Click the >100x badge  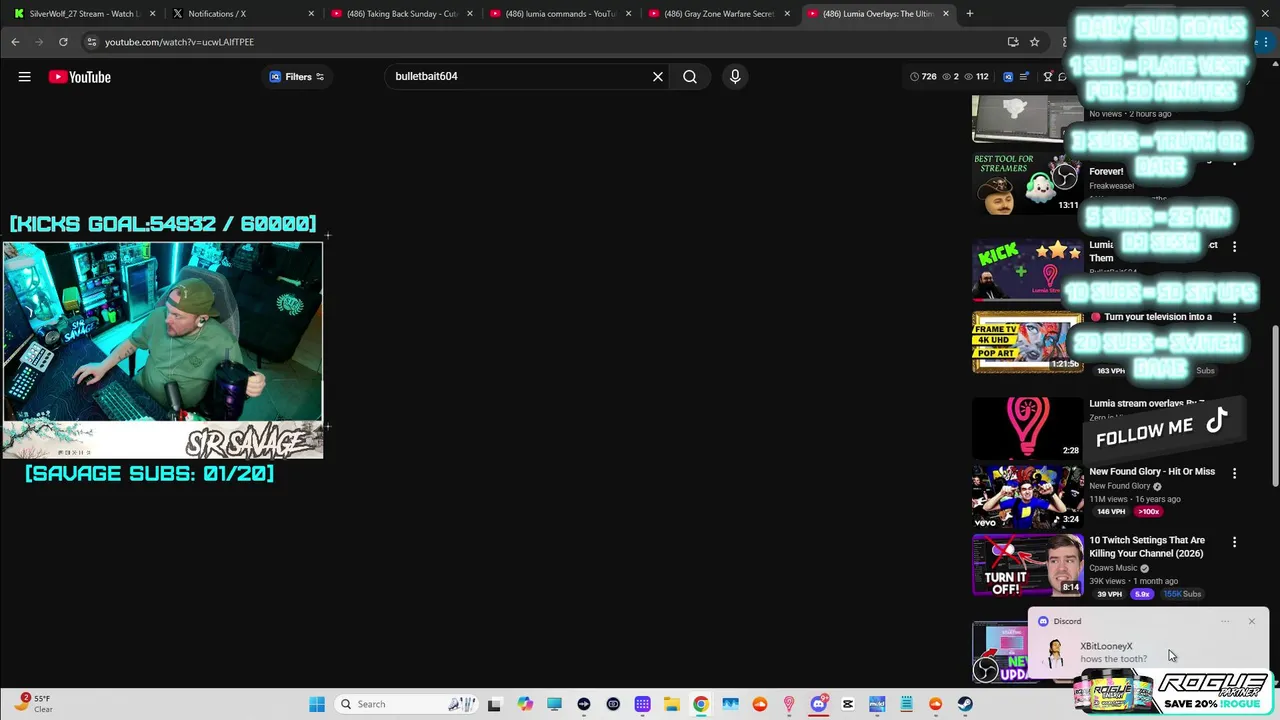tap(1148, 512)
